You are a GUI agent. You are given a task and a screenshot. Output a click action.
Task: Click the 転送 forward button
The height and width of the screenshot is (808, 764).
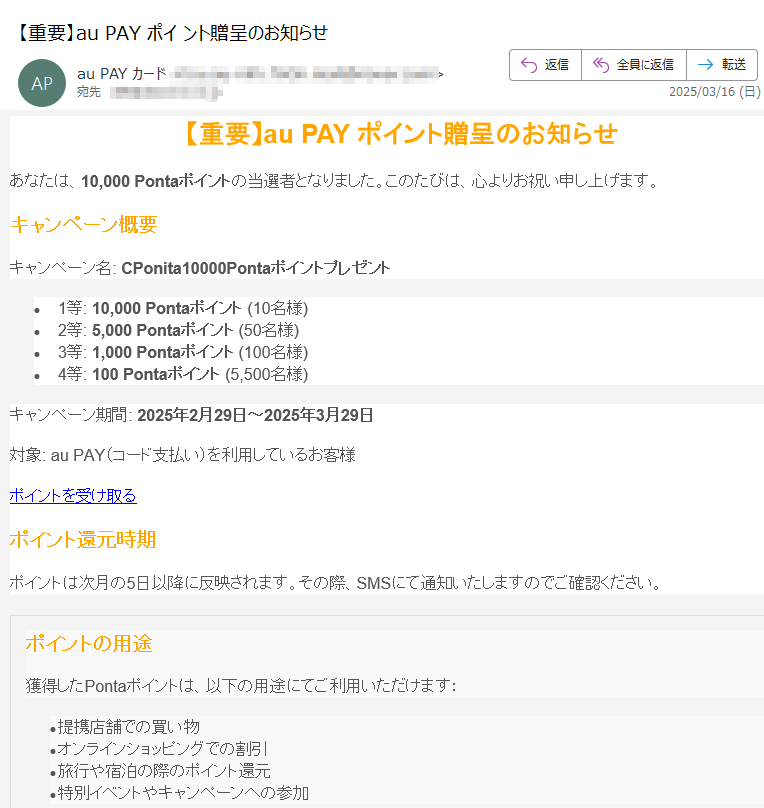pos(722,65)
